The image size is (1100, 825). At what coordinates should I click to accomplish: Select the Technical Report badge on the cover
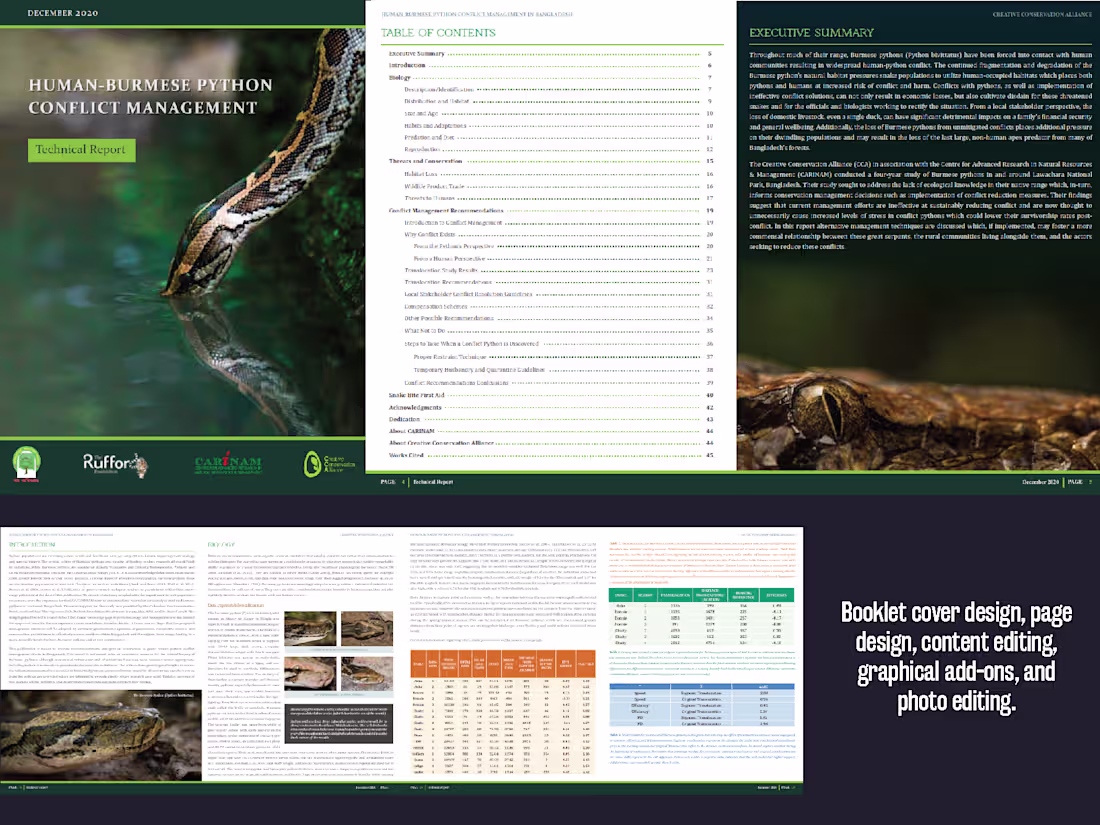point(81,150)
